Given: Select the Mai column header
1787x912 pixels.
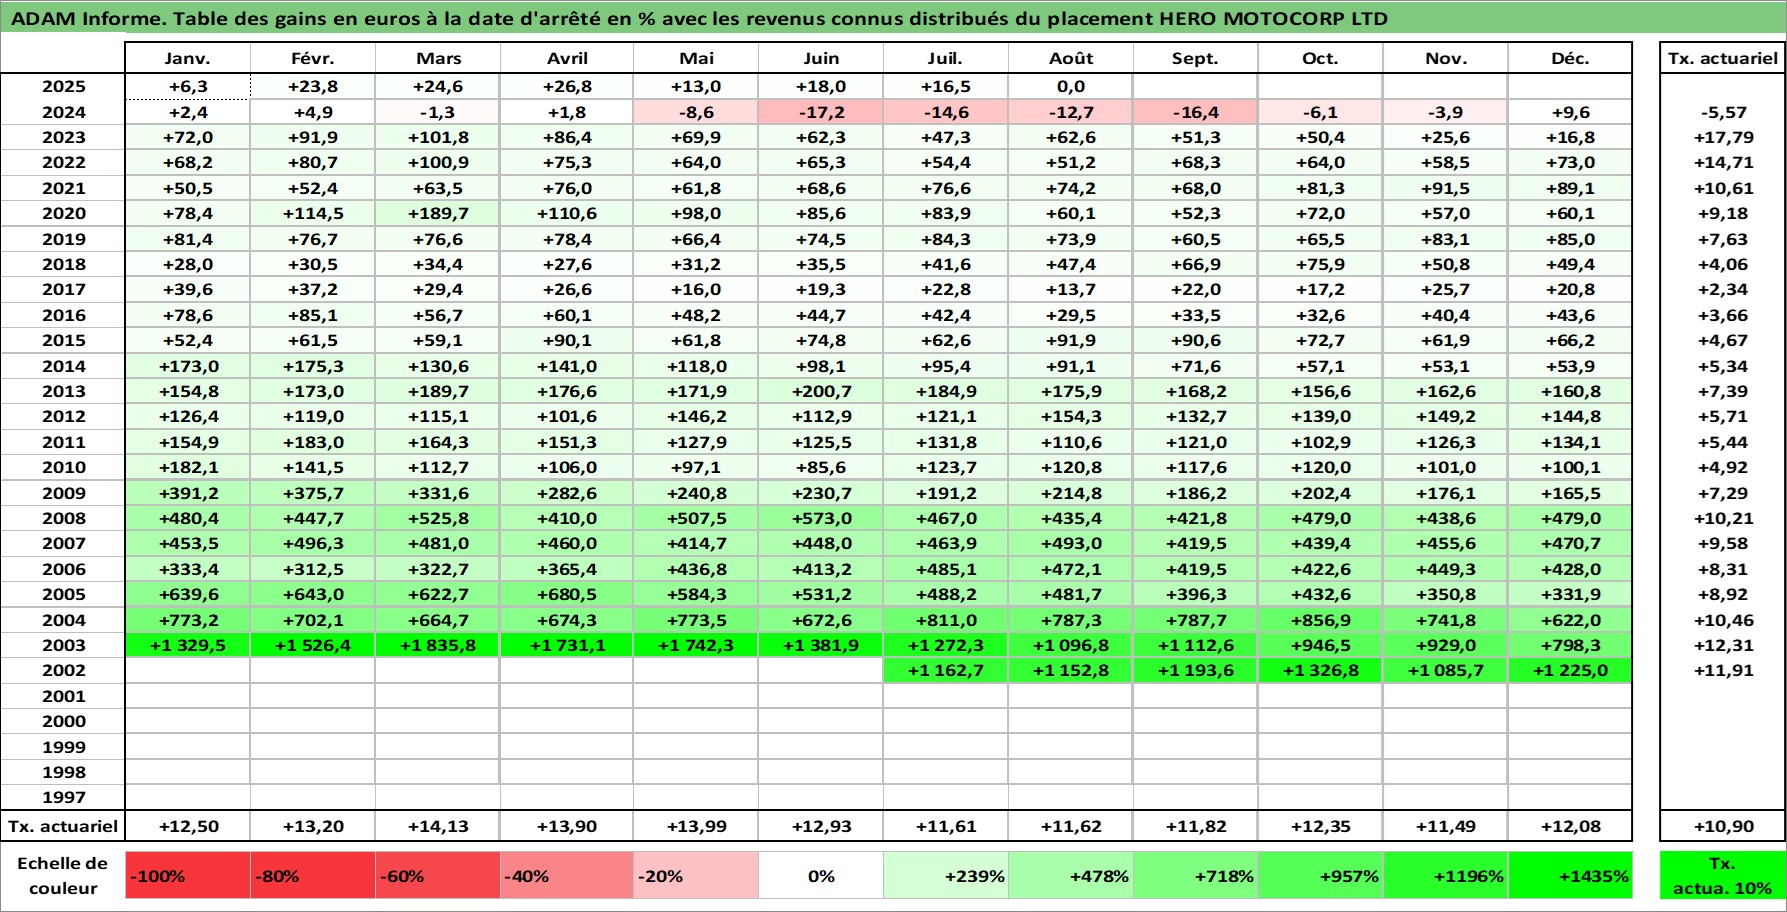Looking at the screenshot, I should (x=696, y=58).
